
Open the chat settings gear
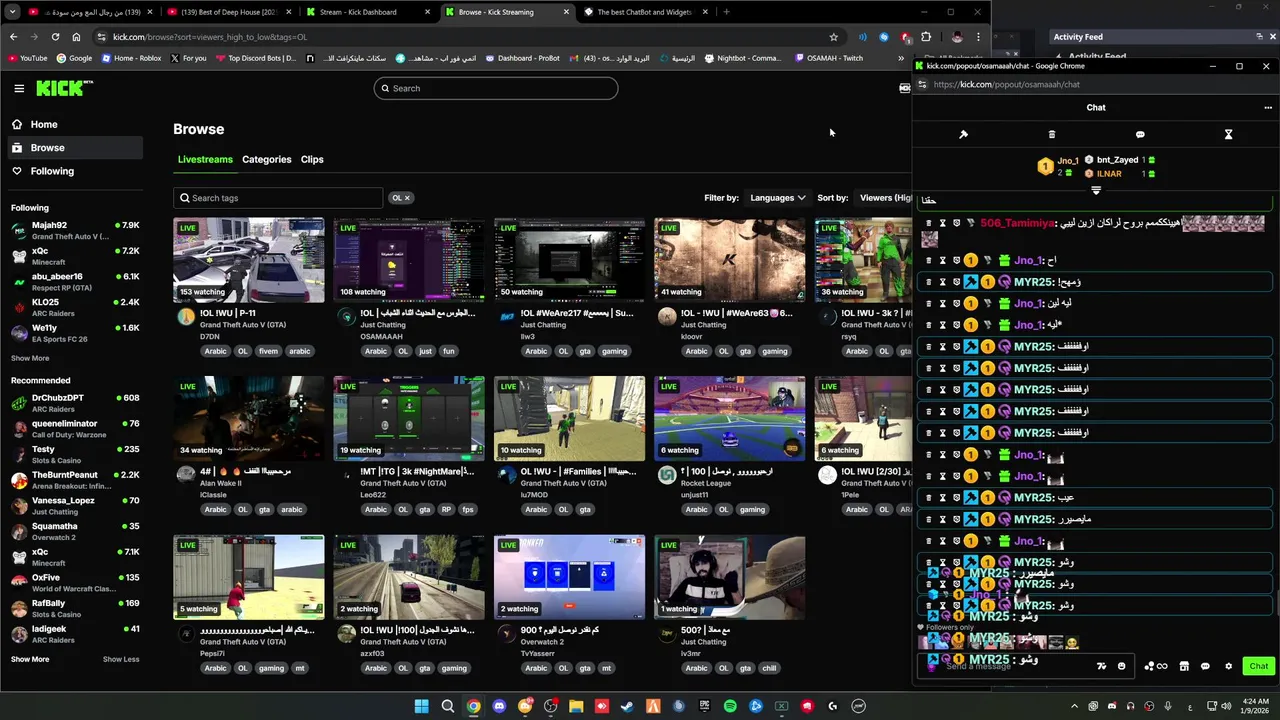click(1228, 666)
